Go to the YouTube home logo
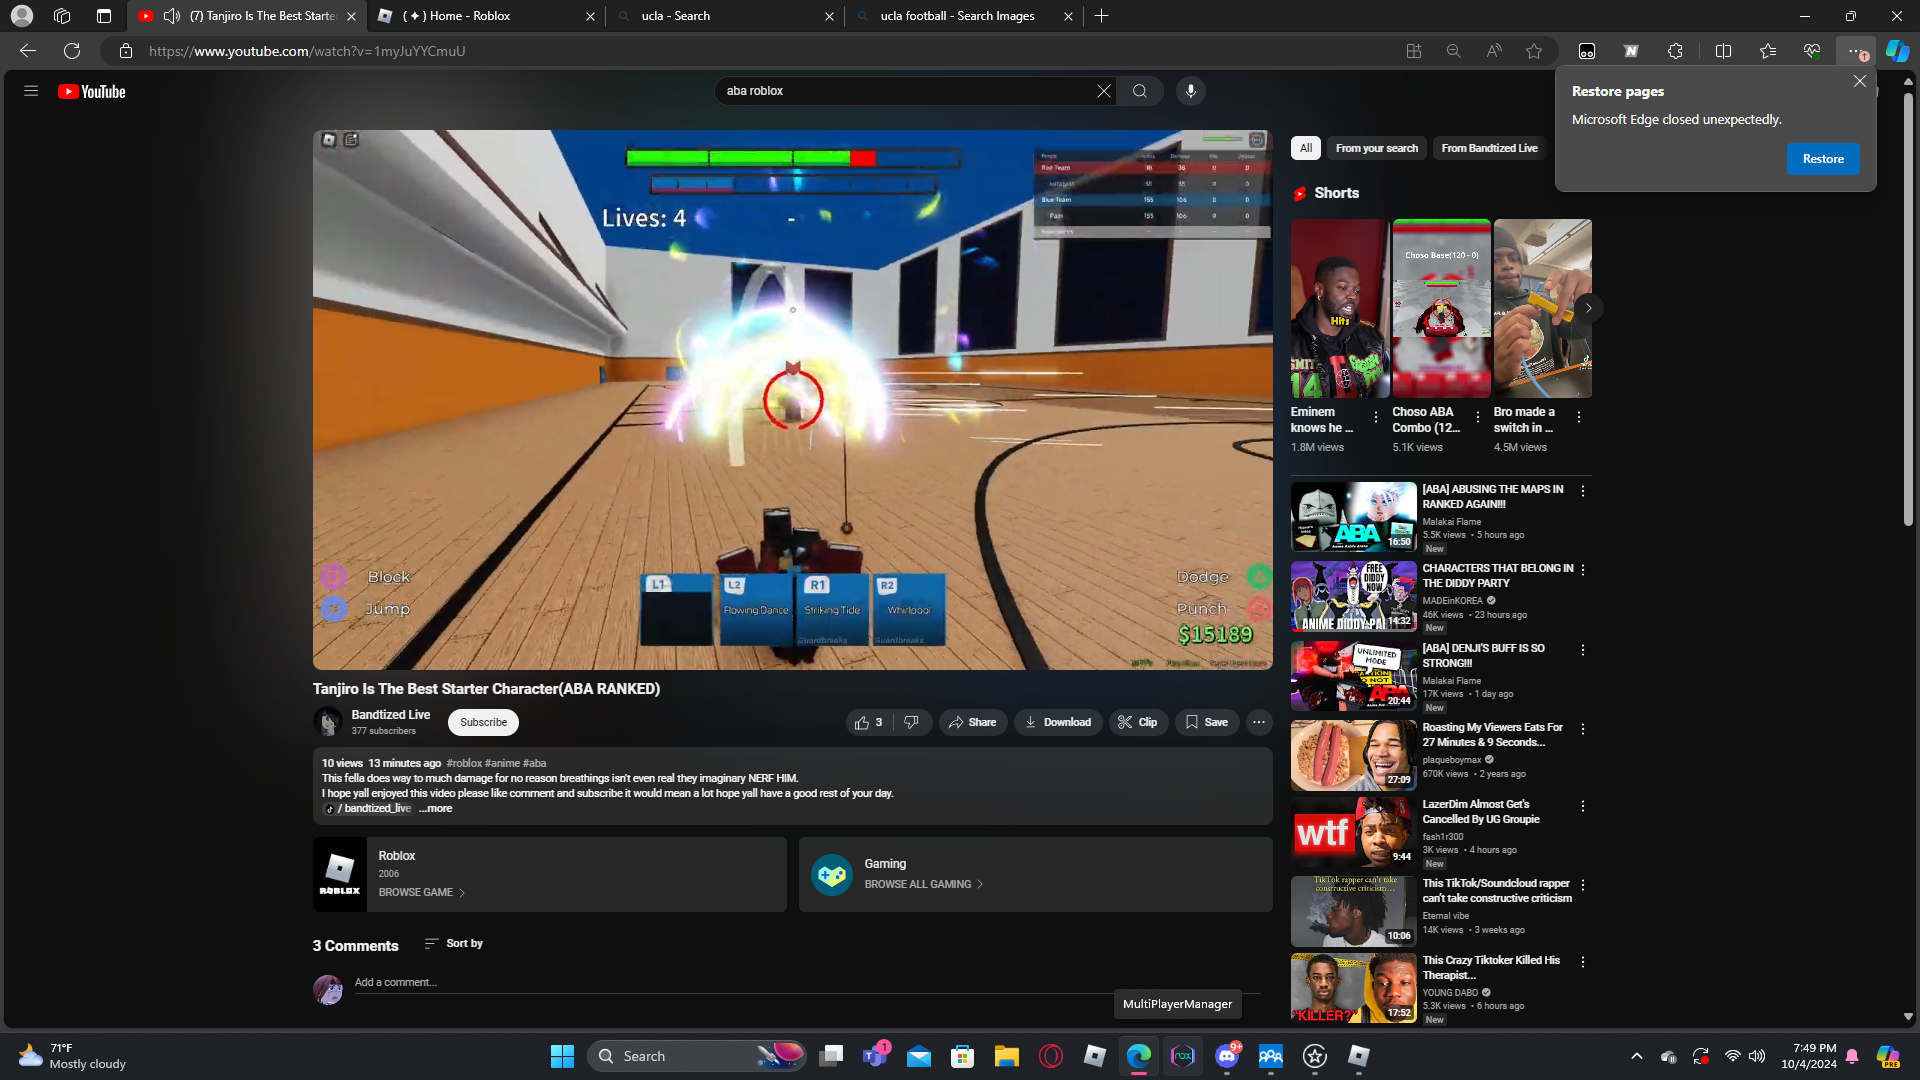The width and height of the screenshot is (1920, 1080). tap(92, 91)
